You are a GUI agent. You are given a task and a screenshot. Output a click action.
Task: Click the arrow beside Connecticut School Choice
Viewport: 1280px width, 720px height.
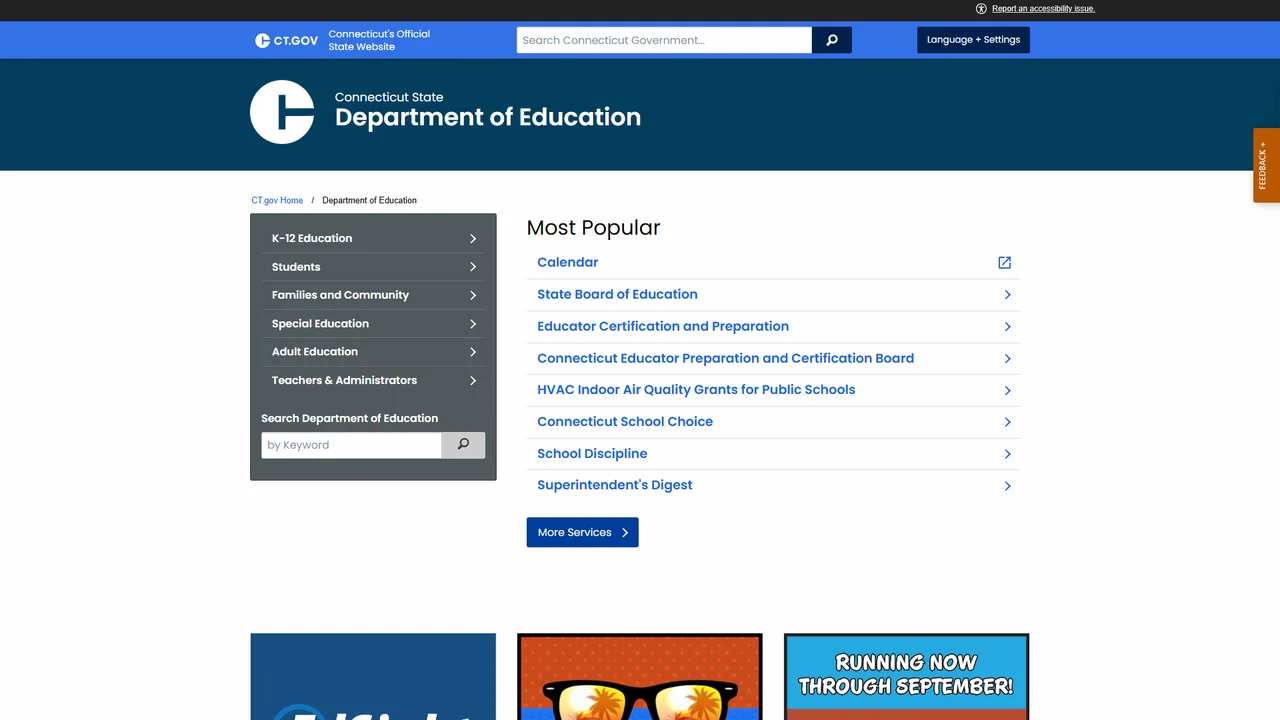(x=1007, y=422)
